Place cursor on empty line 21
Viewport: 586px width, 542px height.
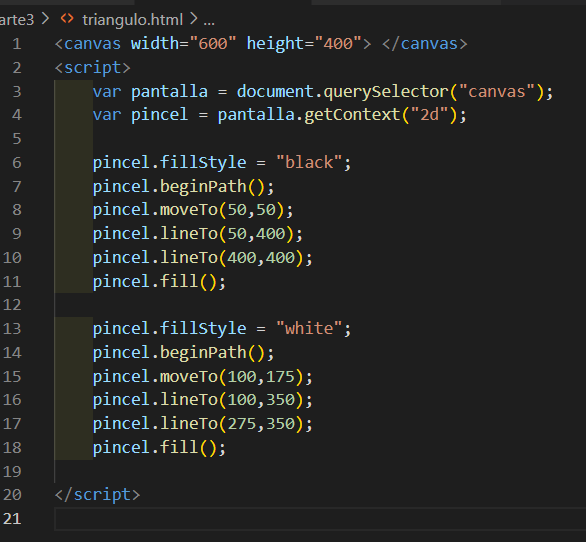point(320,519)
